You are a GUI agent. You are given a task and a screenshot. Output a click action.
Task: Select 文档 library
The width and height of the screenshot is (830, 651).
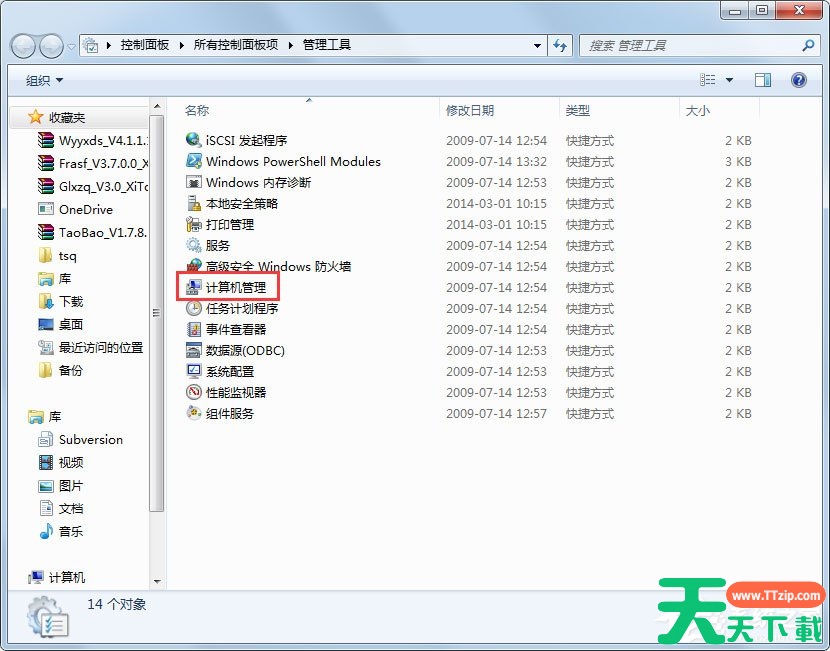click(x=61, y=508)
